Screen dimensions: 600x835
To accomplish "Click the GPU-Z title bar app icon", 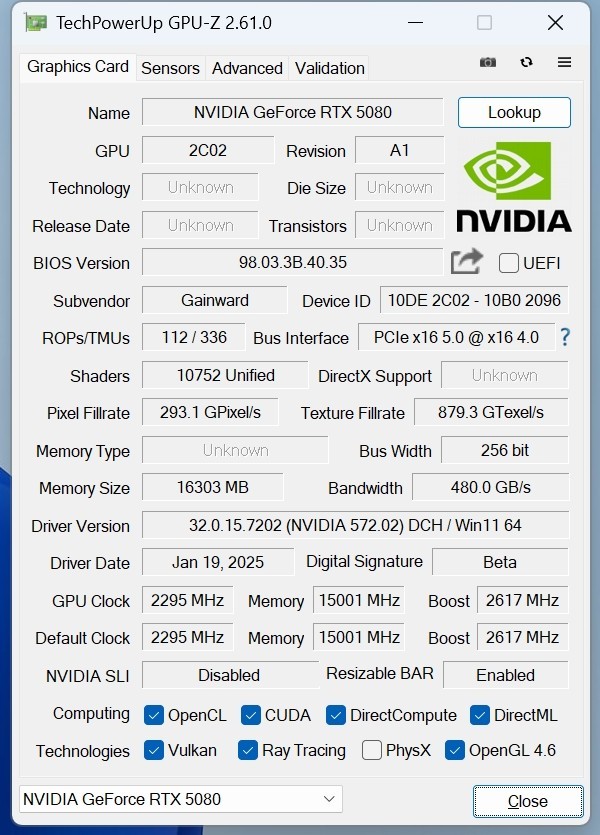I will coord(36,22).
